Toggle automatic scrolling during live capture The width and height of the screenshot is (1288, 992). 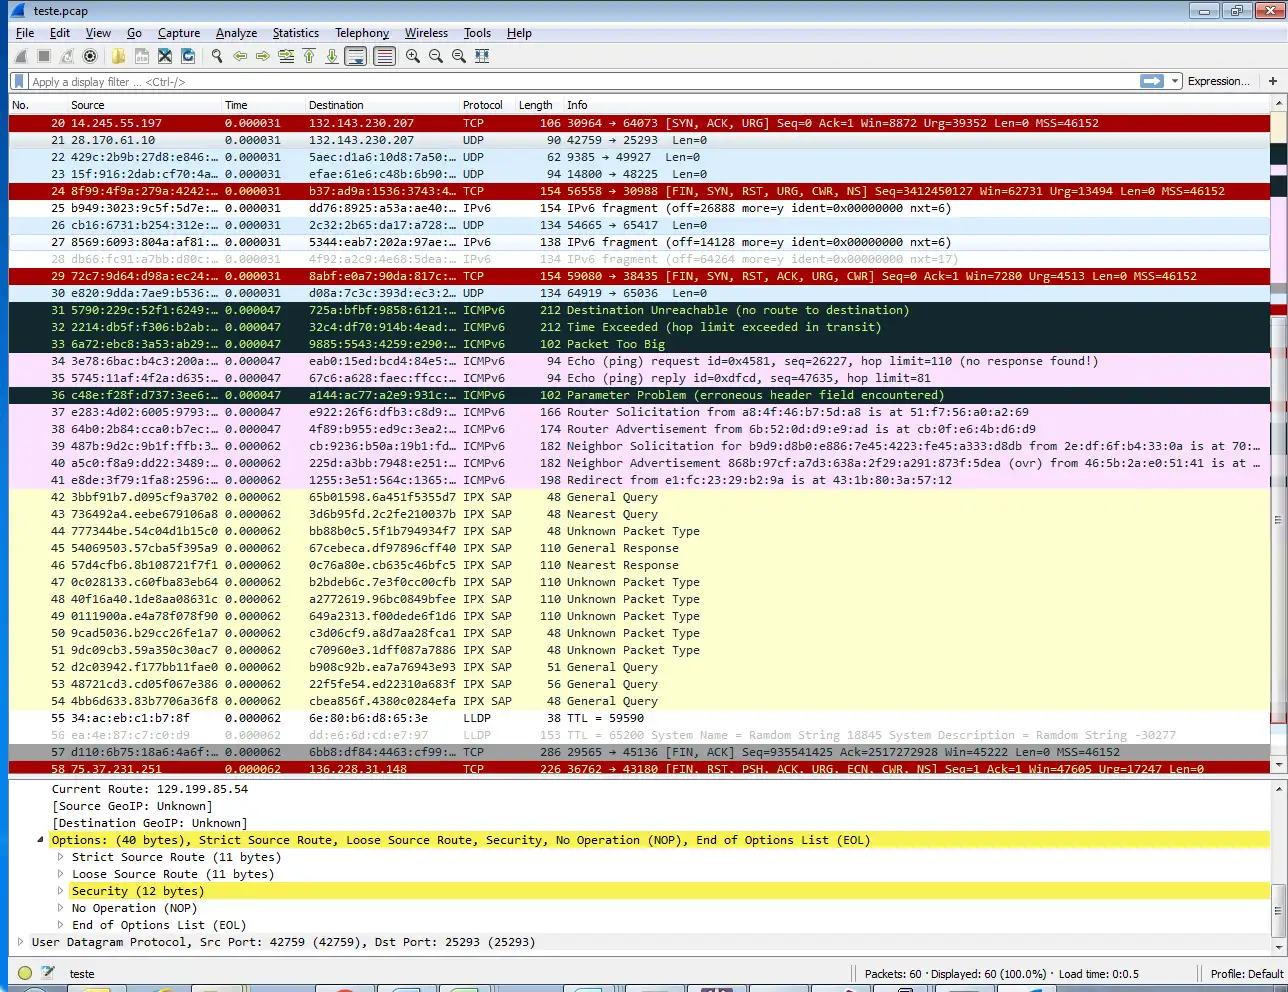(356, 56)
